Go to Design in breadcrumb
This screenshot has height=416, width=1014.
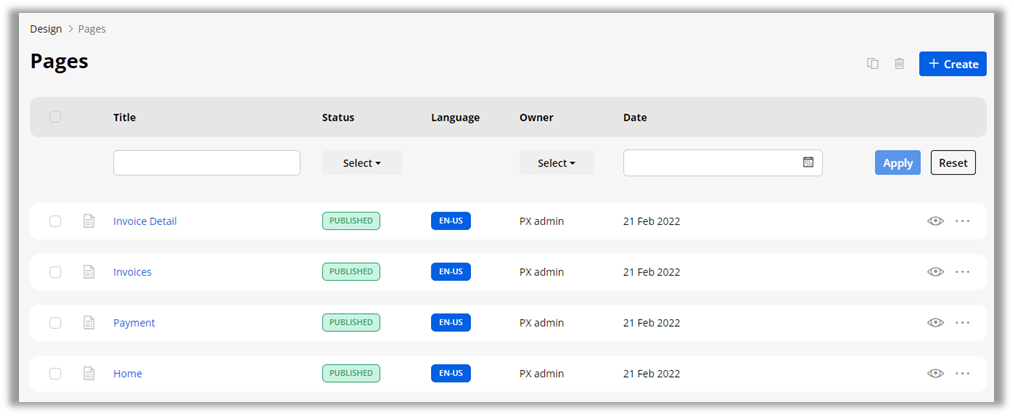(x=45, y=29)
